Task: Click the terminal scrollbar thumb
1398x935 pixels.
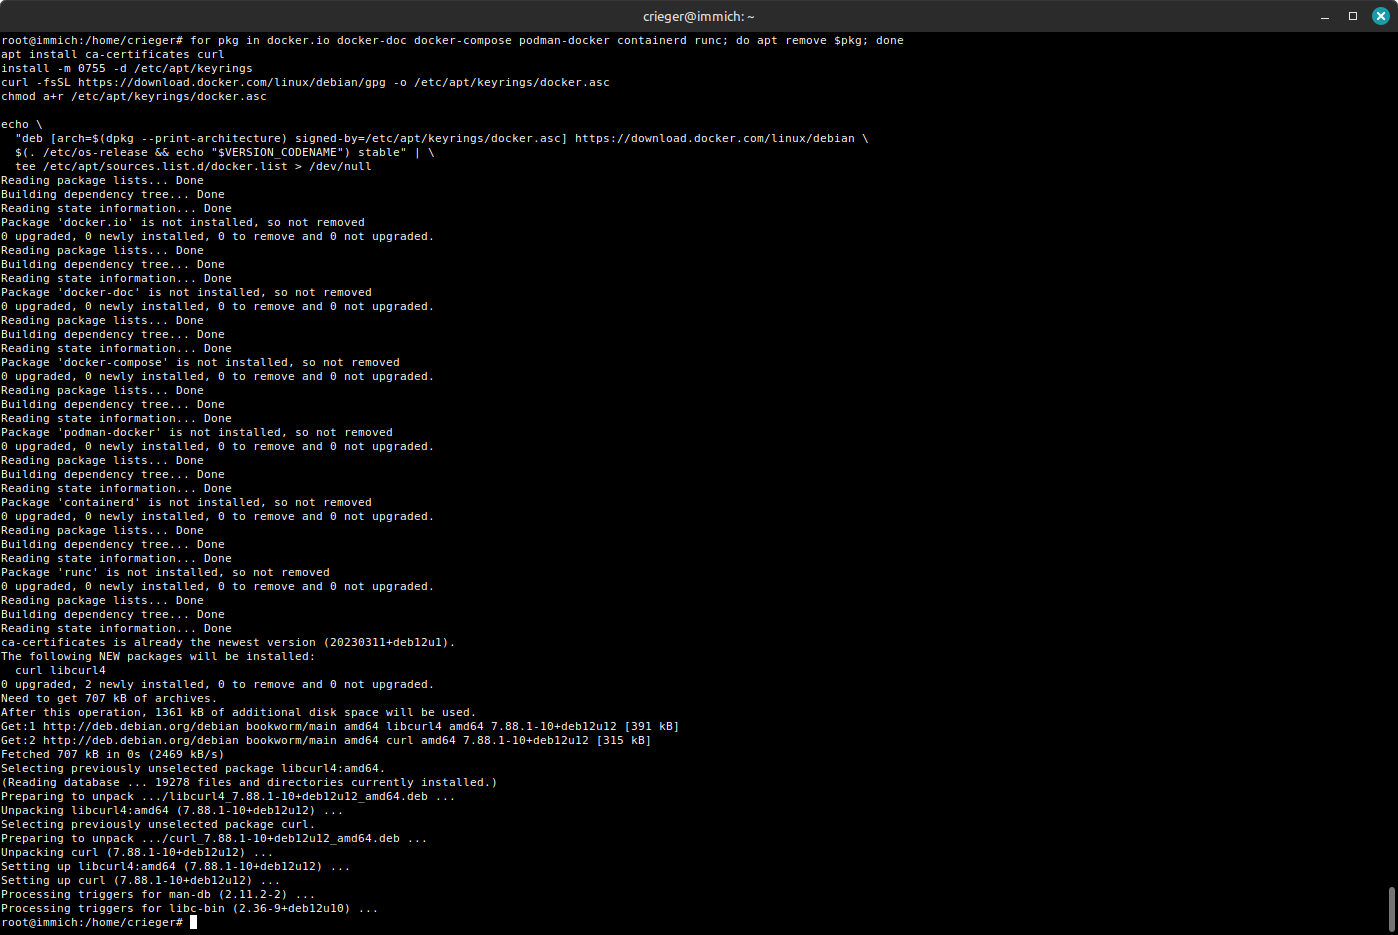Action: click(x=1392, y=908)
